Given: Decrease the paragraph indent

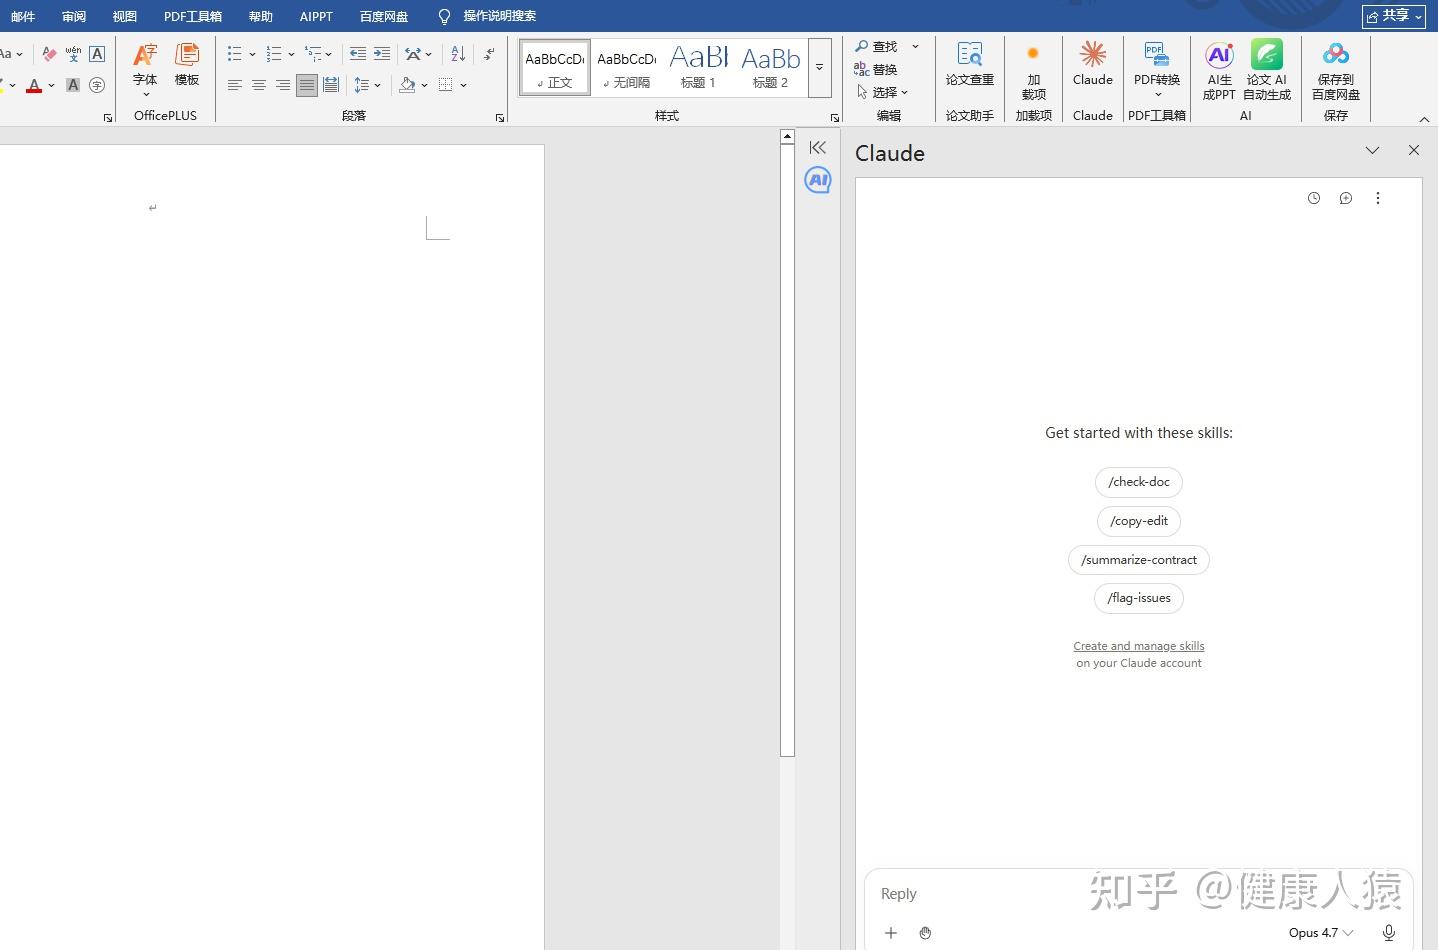Looking at the screenshot, I should click(x=357, y=54).
